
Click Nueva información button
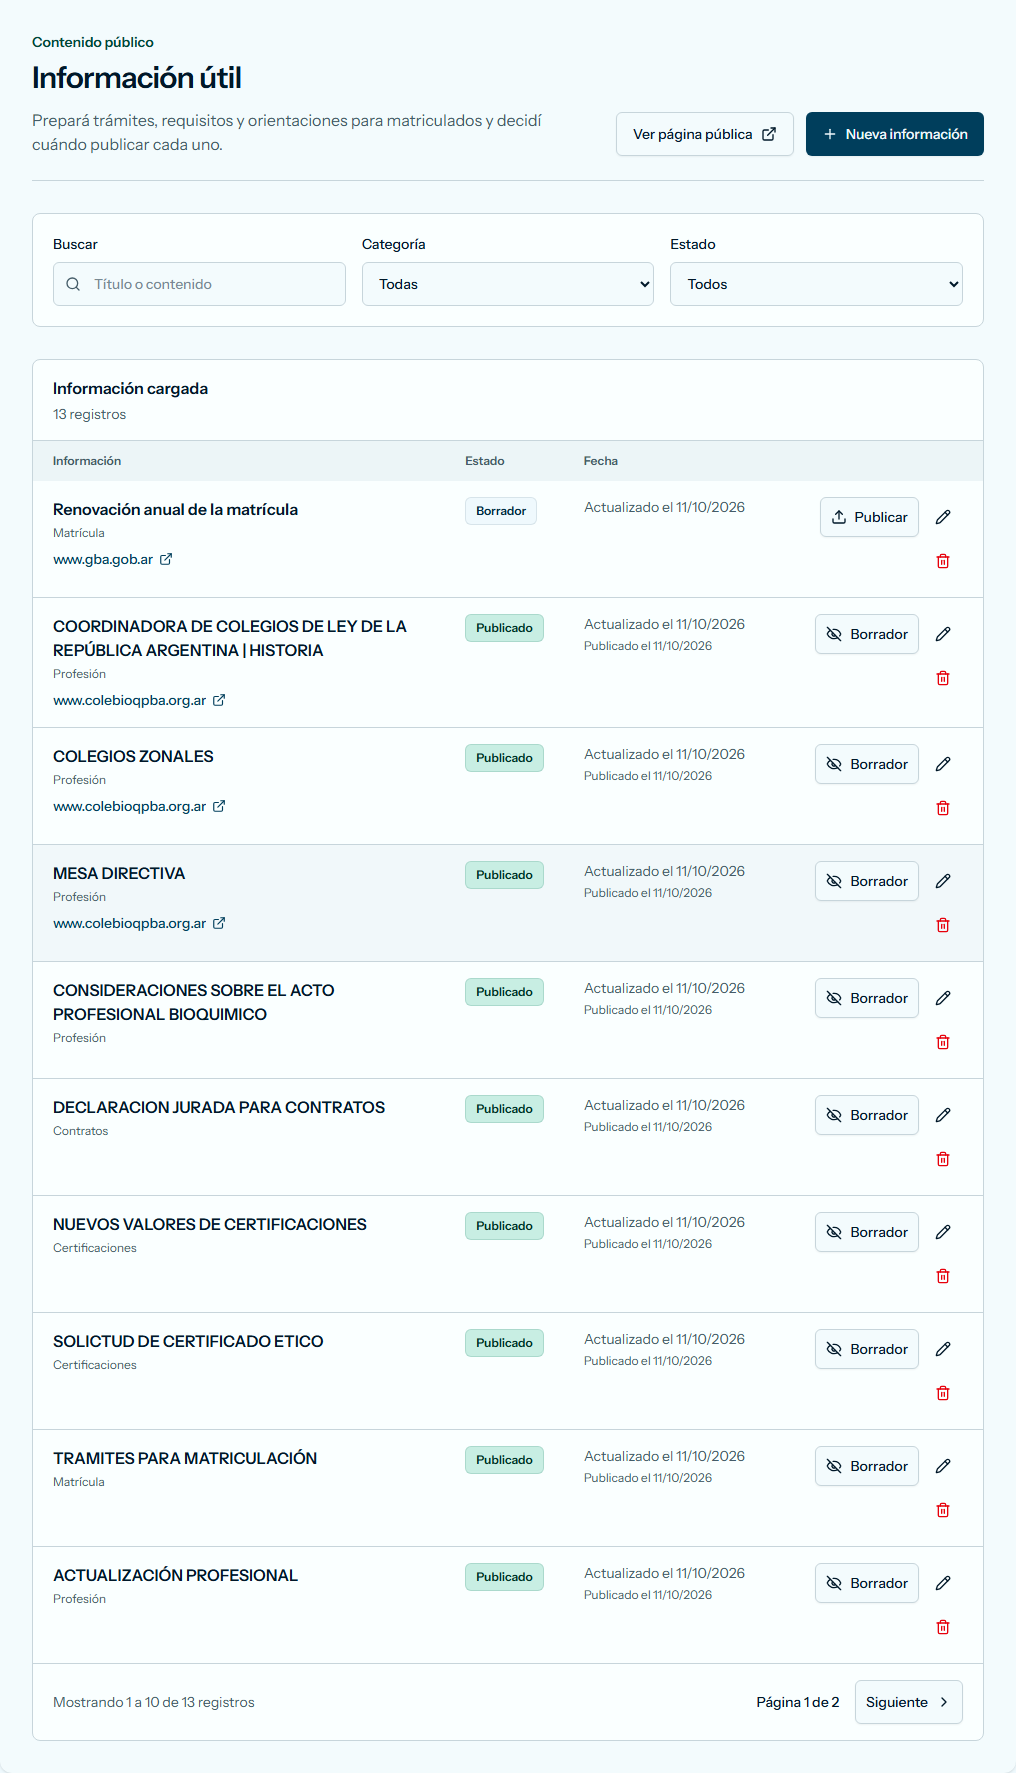(x=895, y=134)
